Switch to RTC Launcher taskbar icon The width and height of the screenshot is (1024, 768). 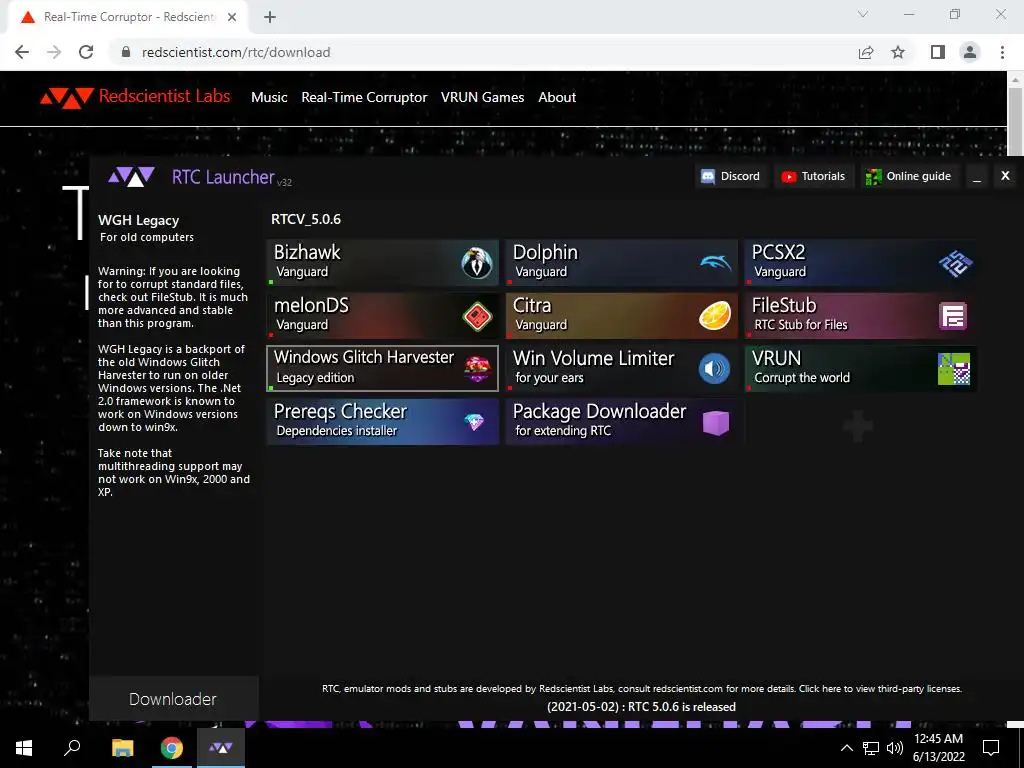tap(221, 748)
